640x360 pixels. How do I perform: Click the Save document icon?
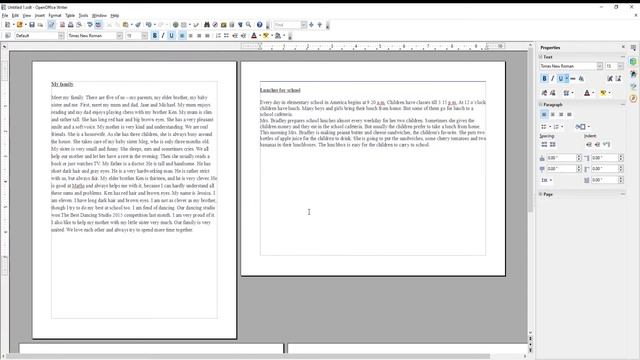point(31,25)
